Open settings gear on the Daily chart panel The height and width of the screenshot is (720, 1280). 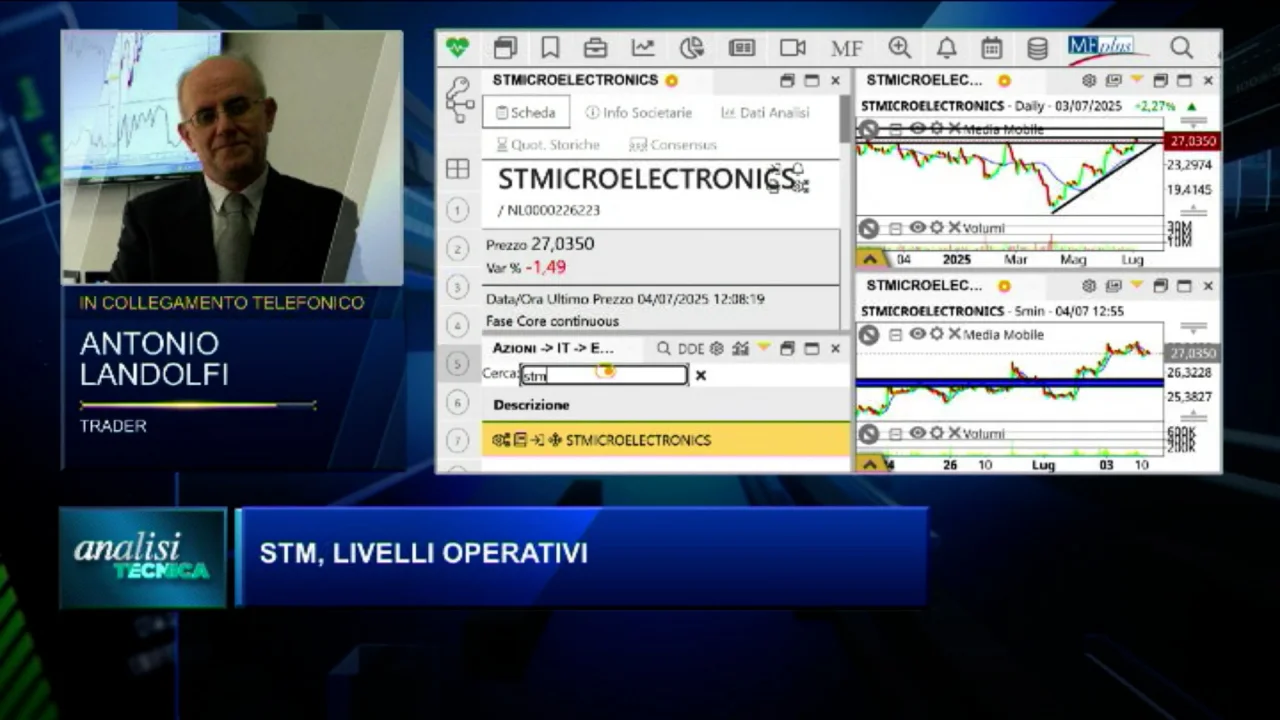1088,80
